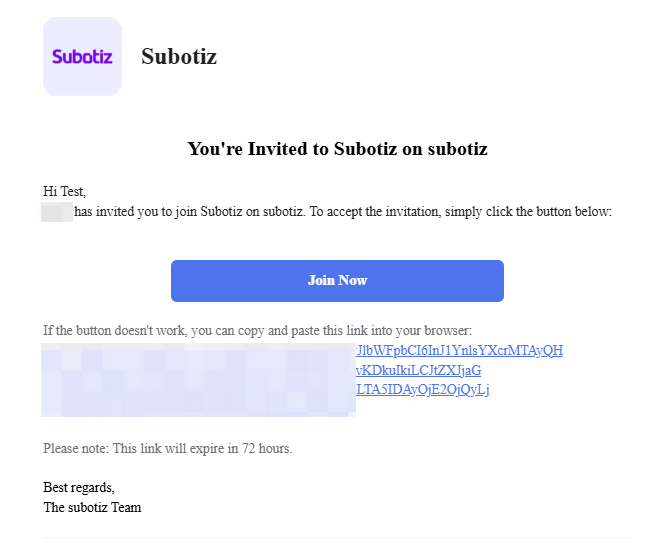Open the link segment starting with yKDkuIkiLCJ
This screenshot has width=666, height=545.
[418, 370]
